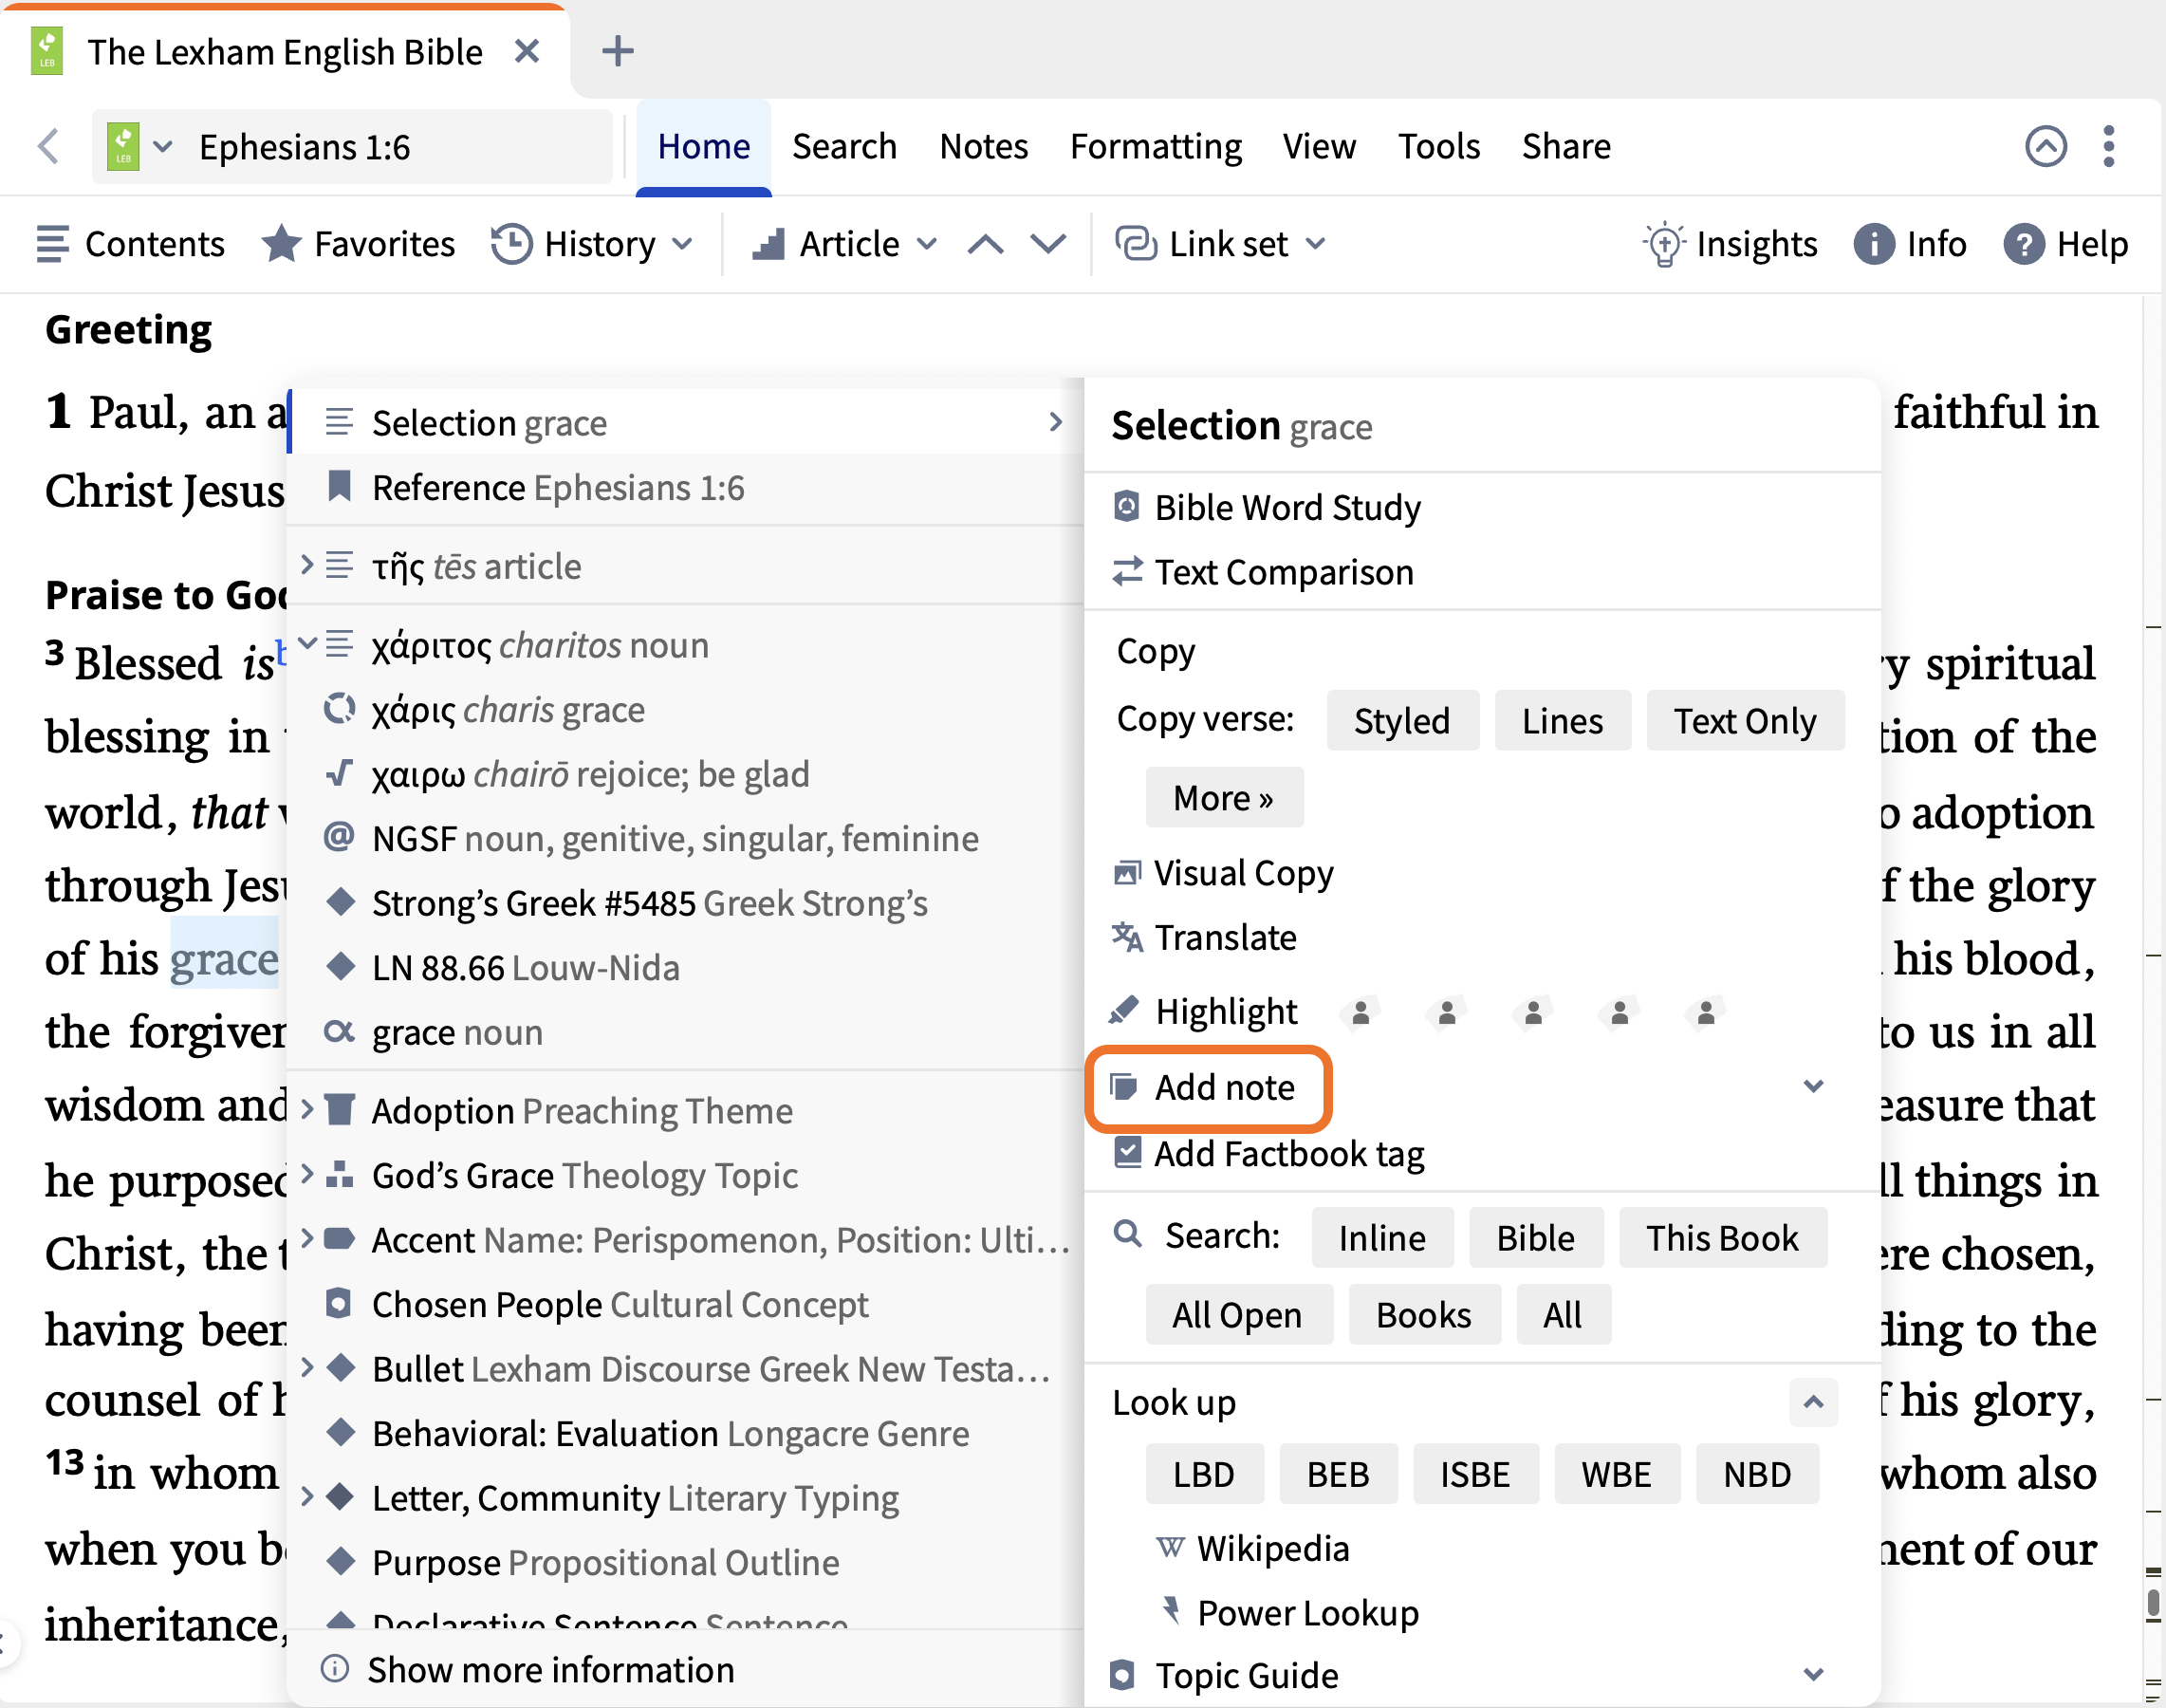
Task: Expand the τῆς article row
Action: [307, 565]
